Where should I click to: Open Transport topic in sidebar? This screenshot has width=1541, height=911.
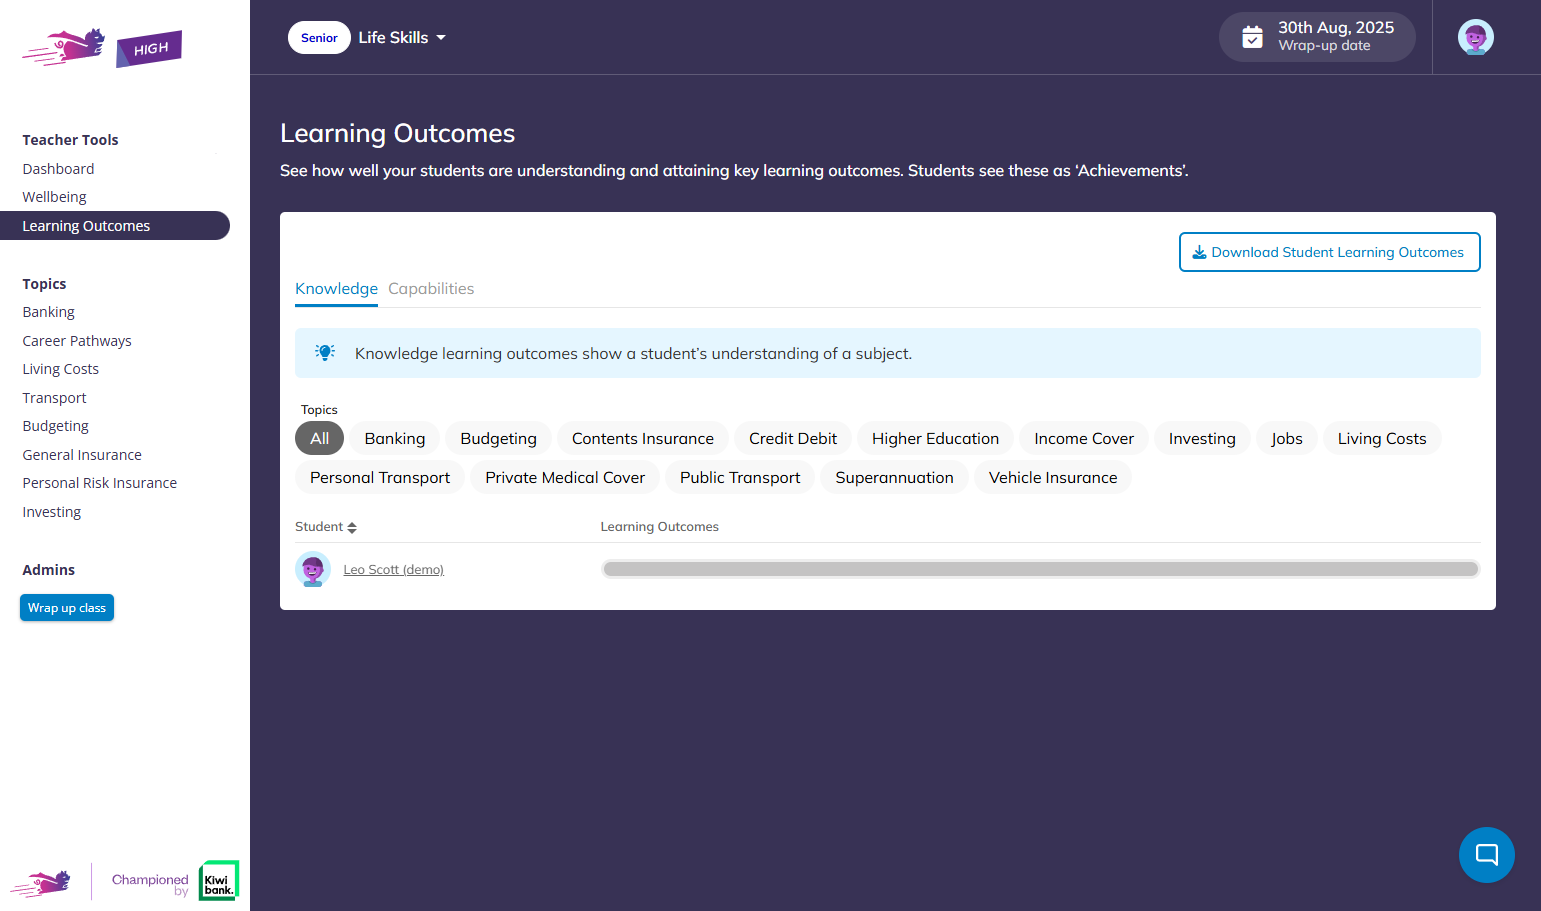pos(54,398)
